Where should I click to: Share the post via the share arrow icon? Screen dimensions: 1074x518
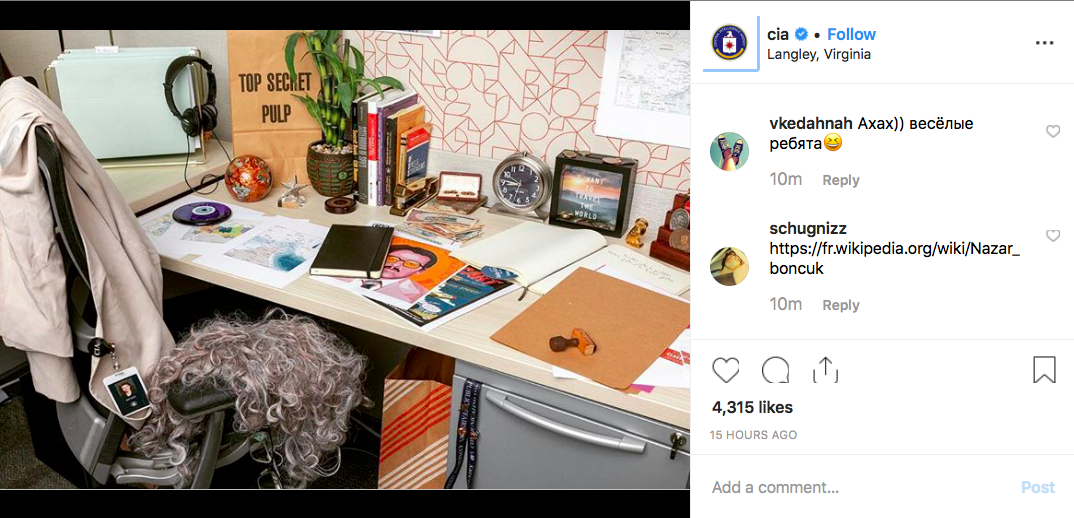(825, 370)
